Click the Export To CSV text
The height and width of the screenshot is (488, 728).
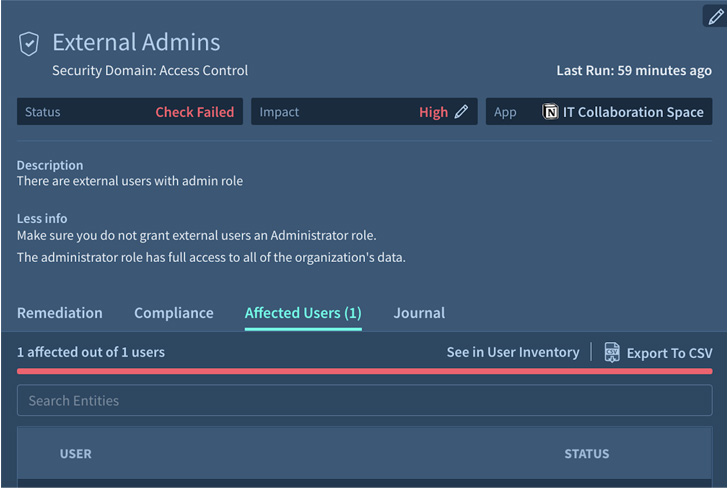(x=669, y=353)
